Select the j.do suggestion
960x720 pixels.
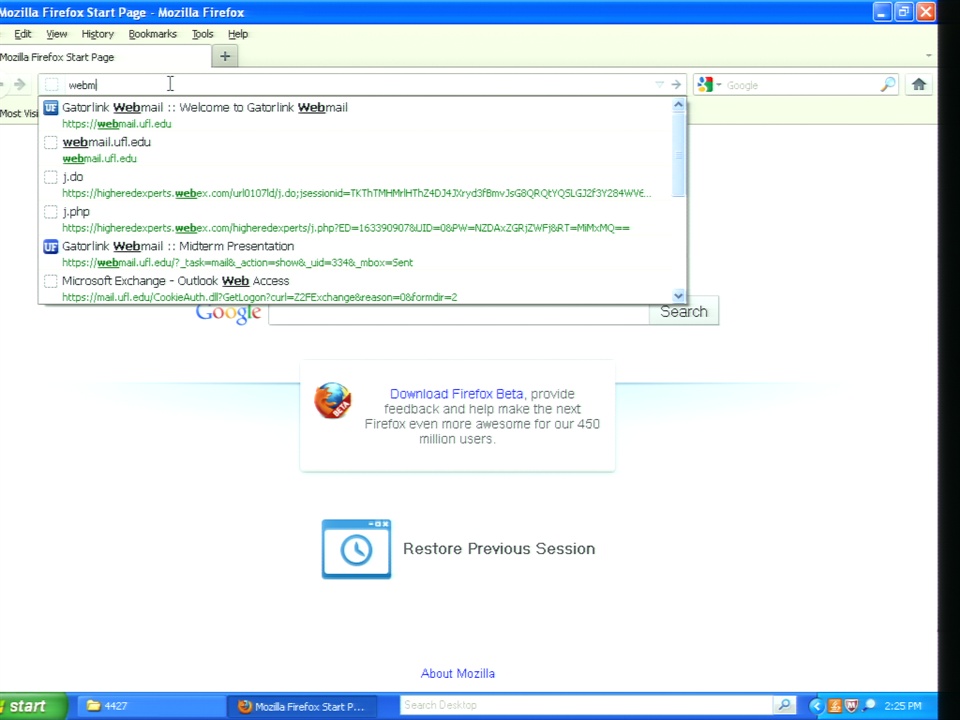click(356, 184)
